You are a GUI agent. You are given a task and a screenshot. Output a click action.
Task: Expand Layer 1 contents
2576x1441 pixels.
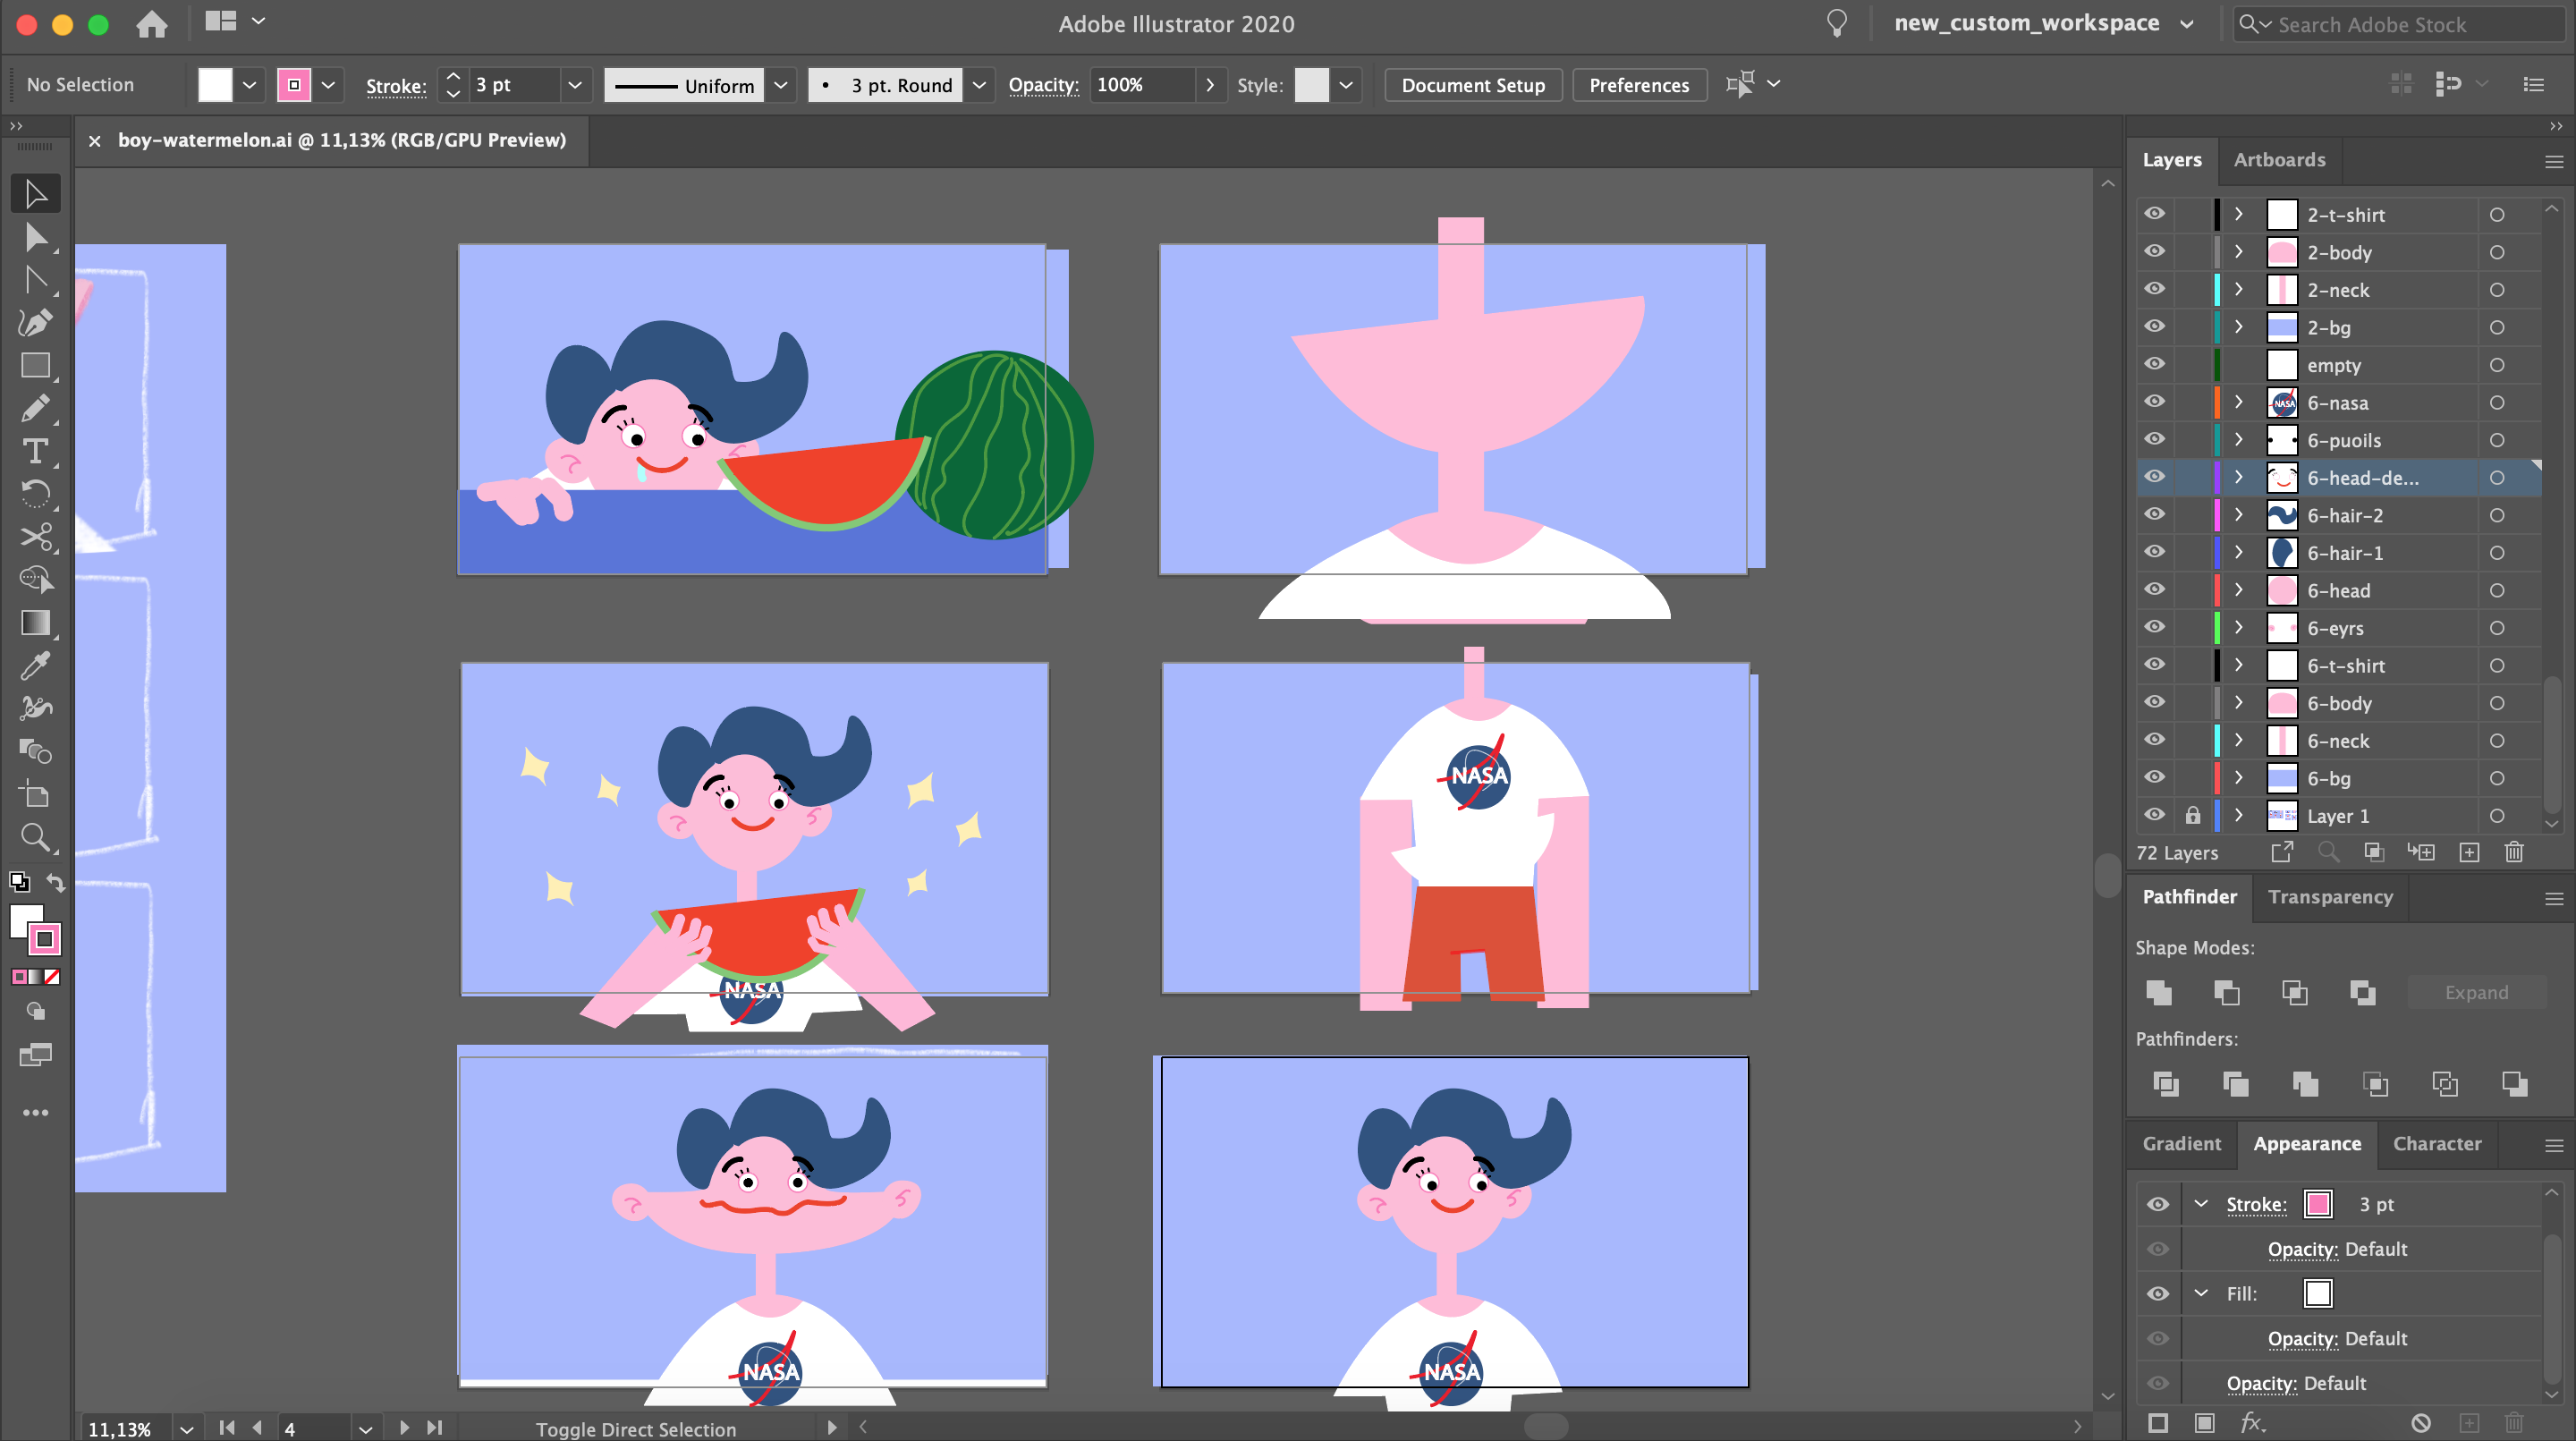point(2240,816)
